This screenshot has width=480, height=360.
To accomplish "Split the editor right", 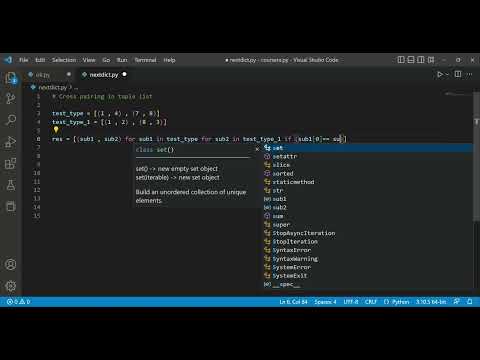I will [x=458, y=74].
